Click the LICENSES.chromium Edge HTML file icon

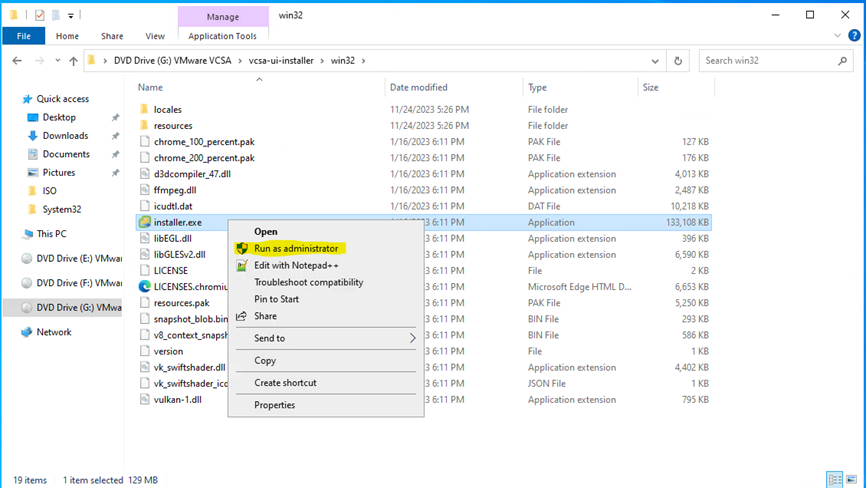(x=145, y=286)
